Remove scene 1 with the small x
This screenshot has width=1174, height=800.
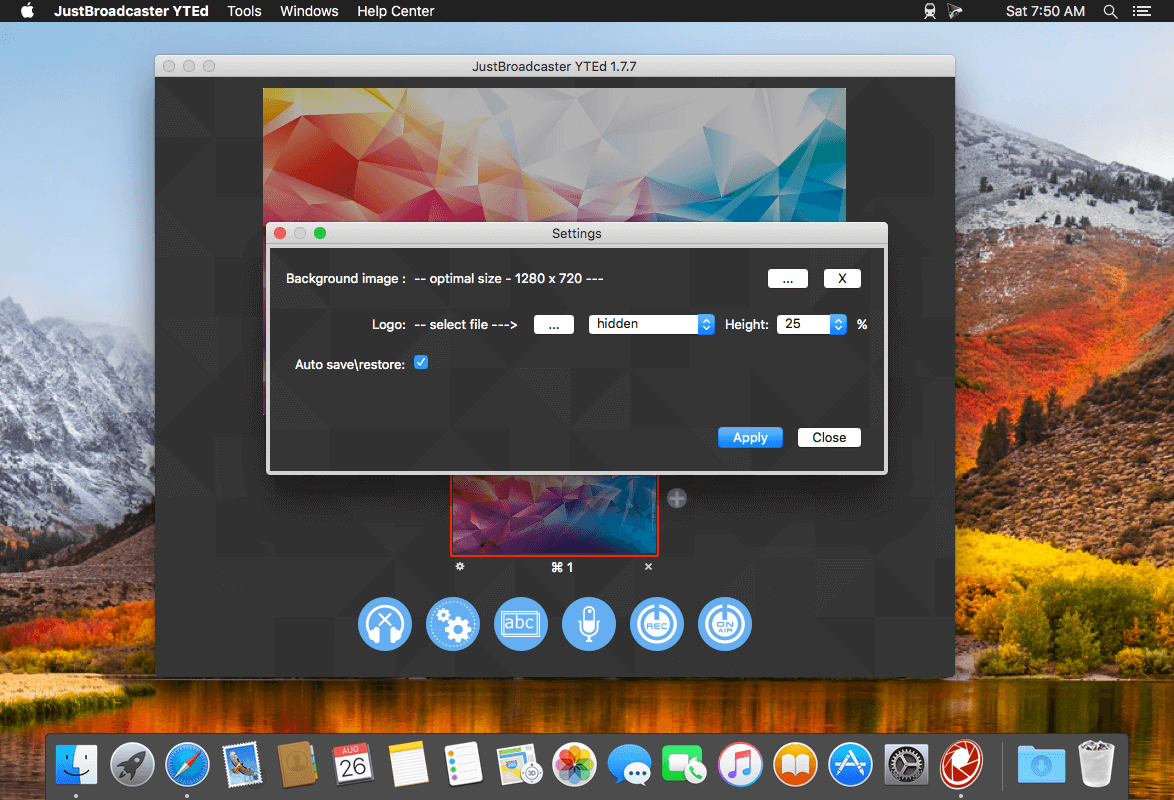(648, 566)
